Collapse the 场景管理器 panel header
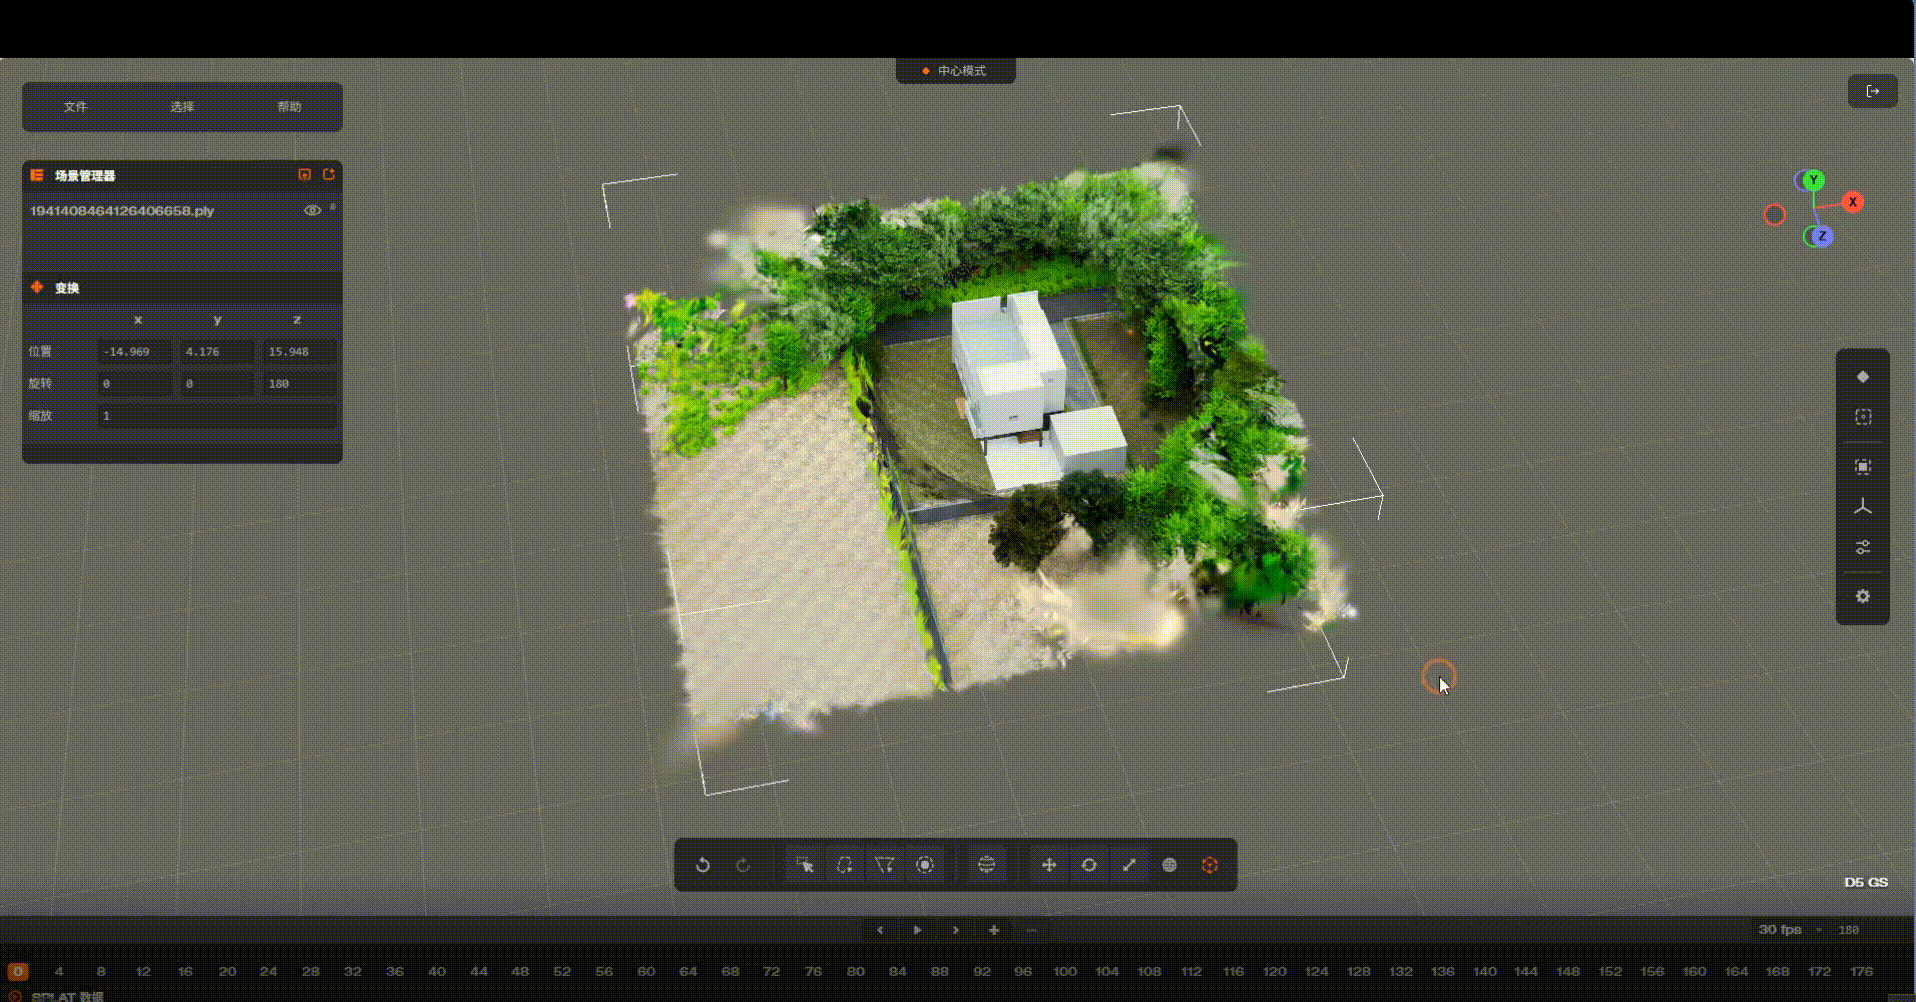The height and width of the screenshot is (1002, 1916). pos(85,176)
